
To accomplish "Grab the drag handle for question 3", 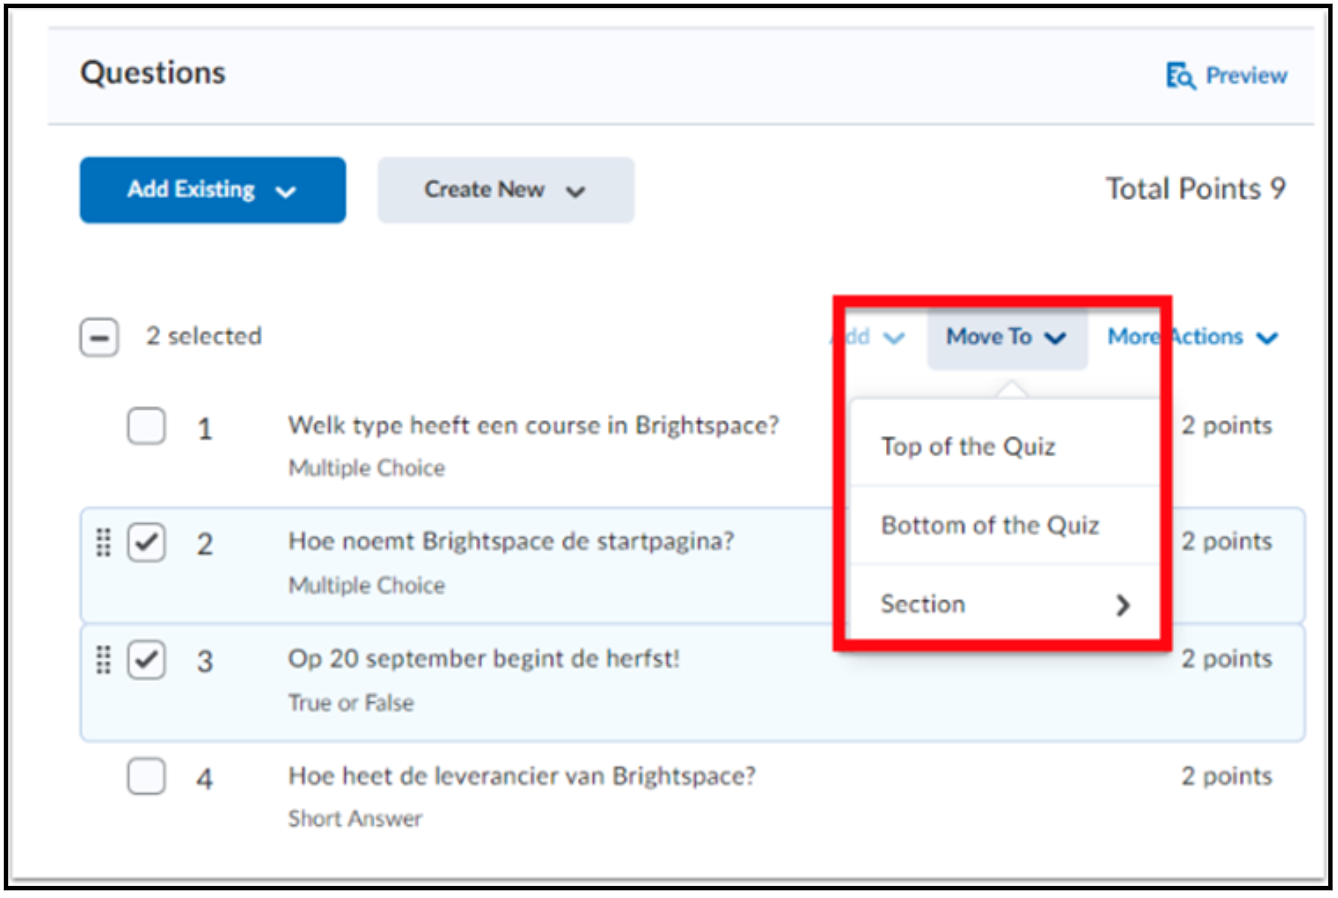I will coord(103,659).
